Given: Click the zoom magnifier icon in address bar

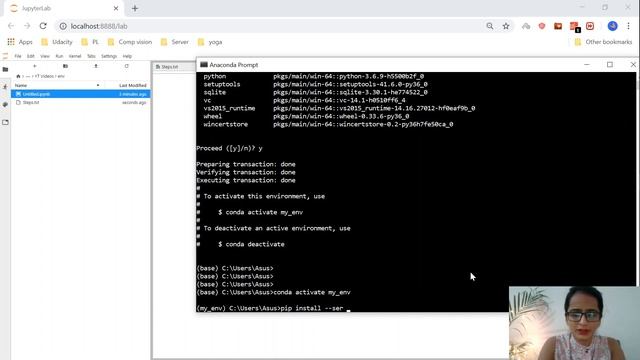Looking at the screenshot, I should pyautogui.click(x=490, y=26).
